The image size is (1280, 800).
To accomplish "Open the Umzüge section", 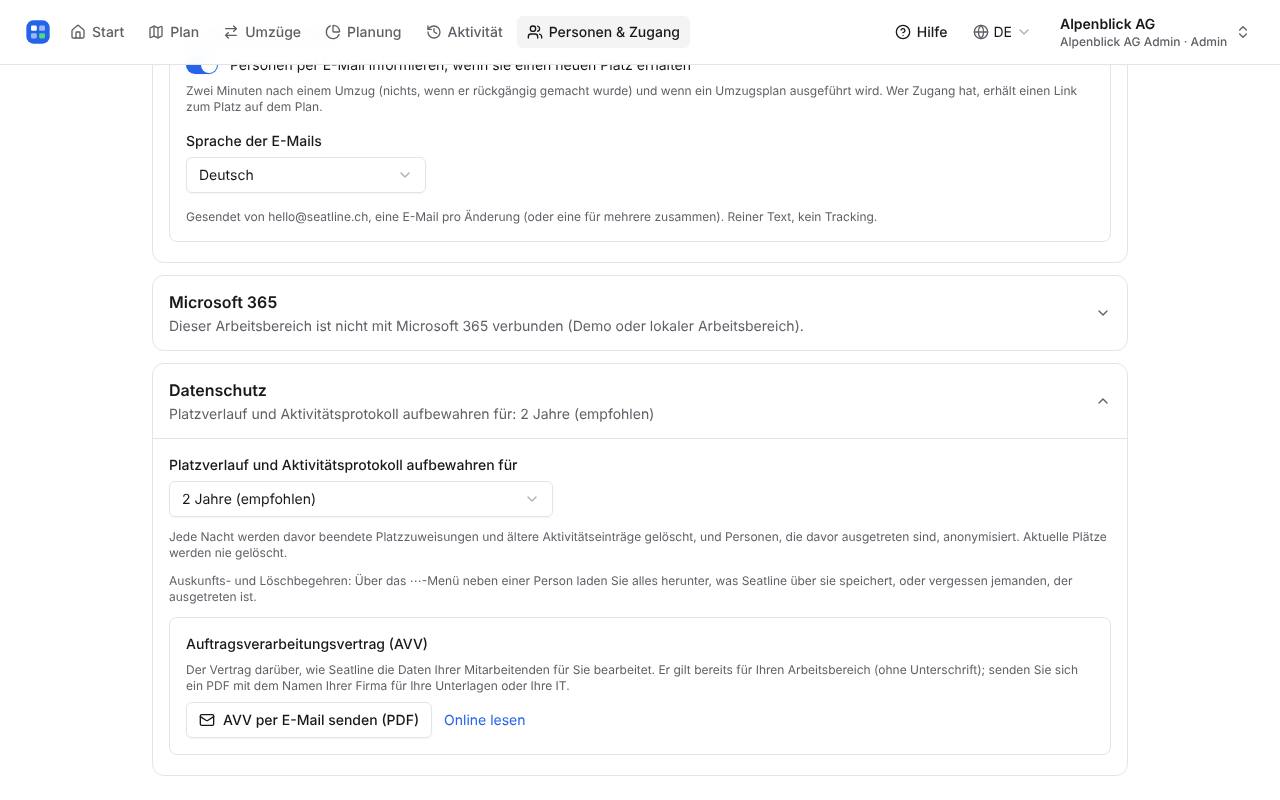I will (x=262, y=32).
